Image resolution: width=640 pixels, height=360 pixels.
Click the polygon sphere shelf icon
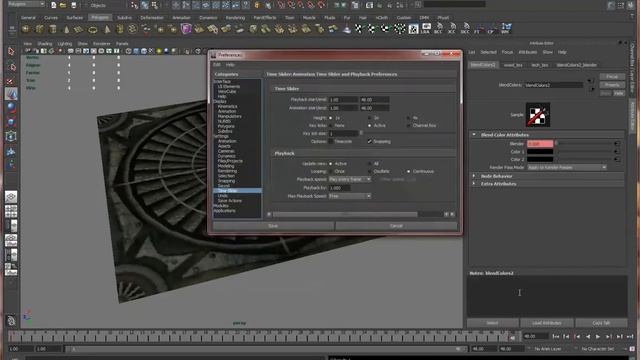coord(26,29)
